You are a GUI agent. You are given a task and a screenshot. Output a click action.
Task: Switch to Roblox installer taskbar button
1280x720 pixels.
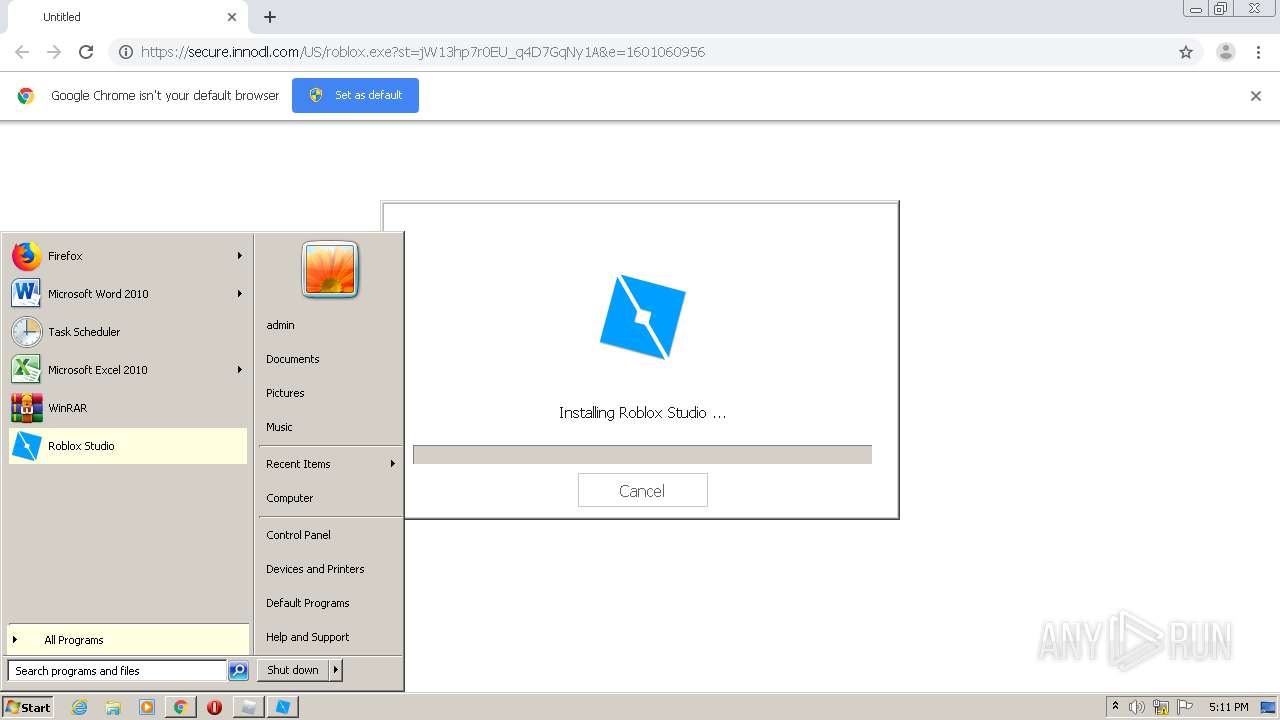[283, 707]
